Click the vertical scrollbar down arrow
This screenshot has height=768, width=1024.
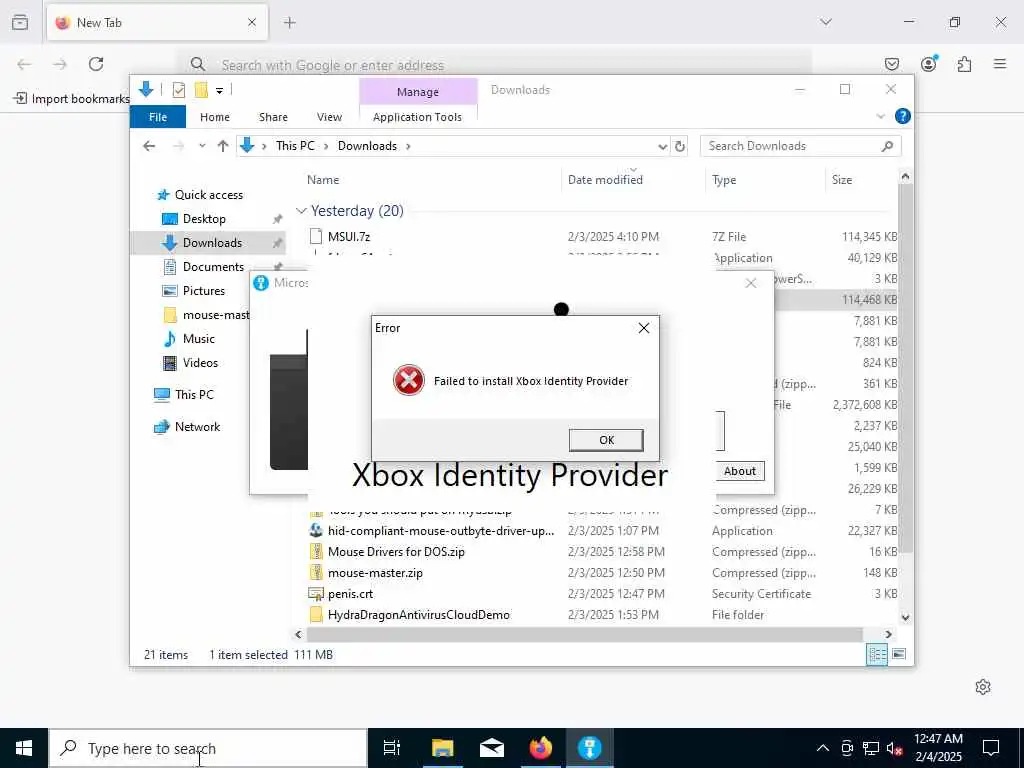[x=905, y=617]
